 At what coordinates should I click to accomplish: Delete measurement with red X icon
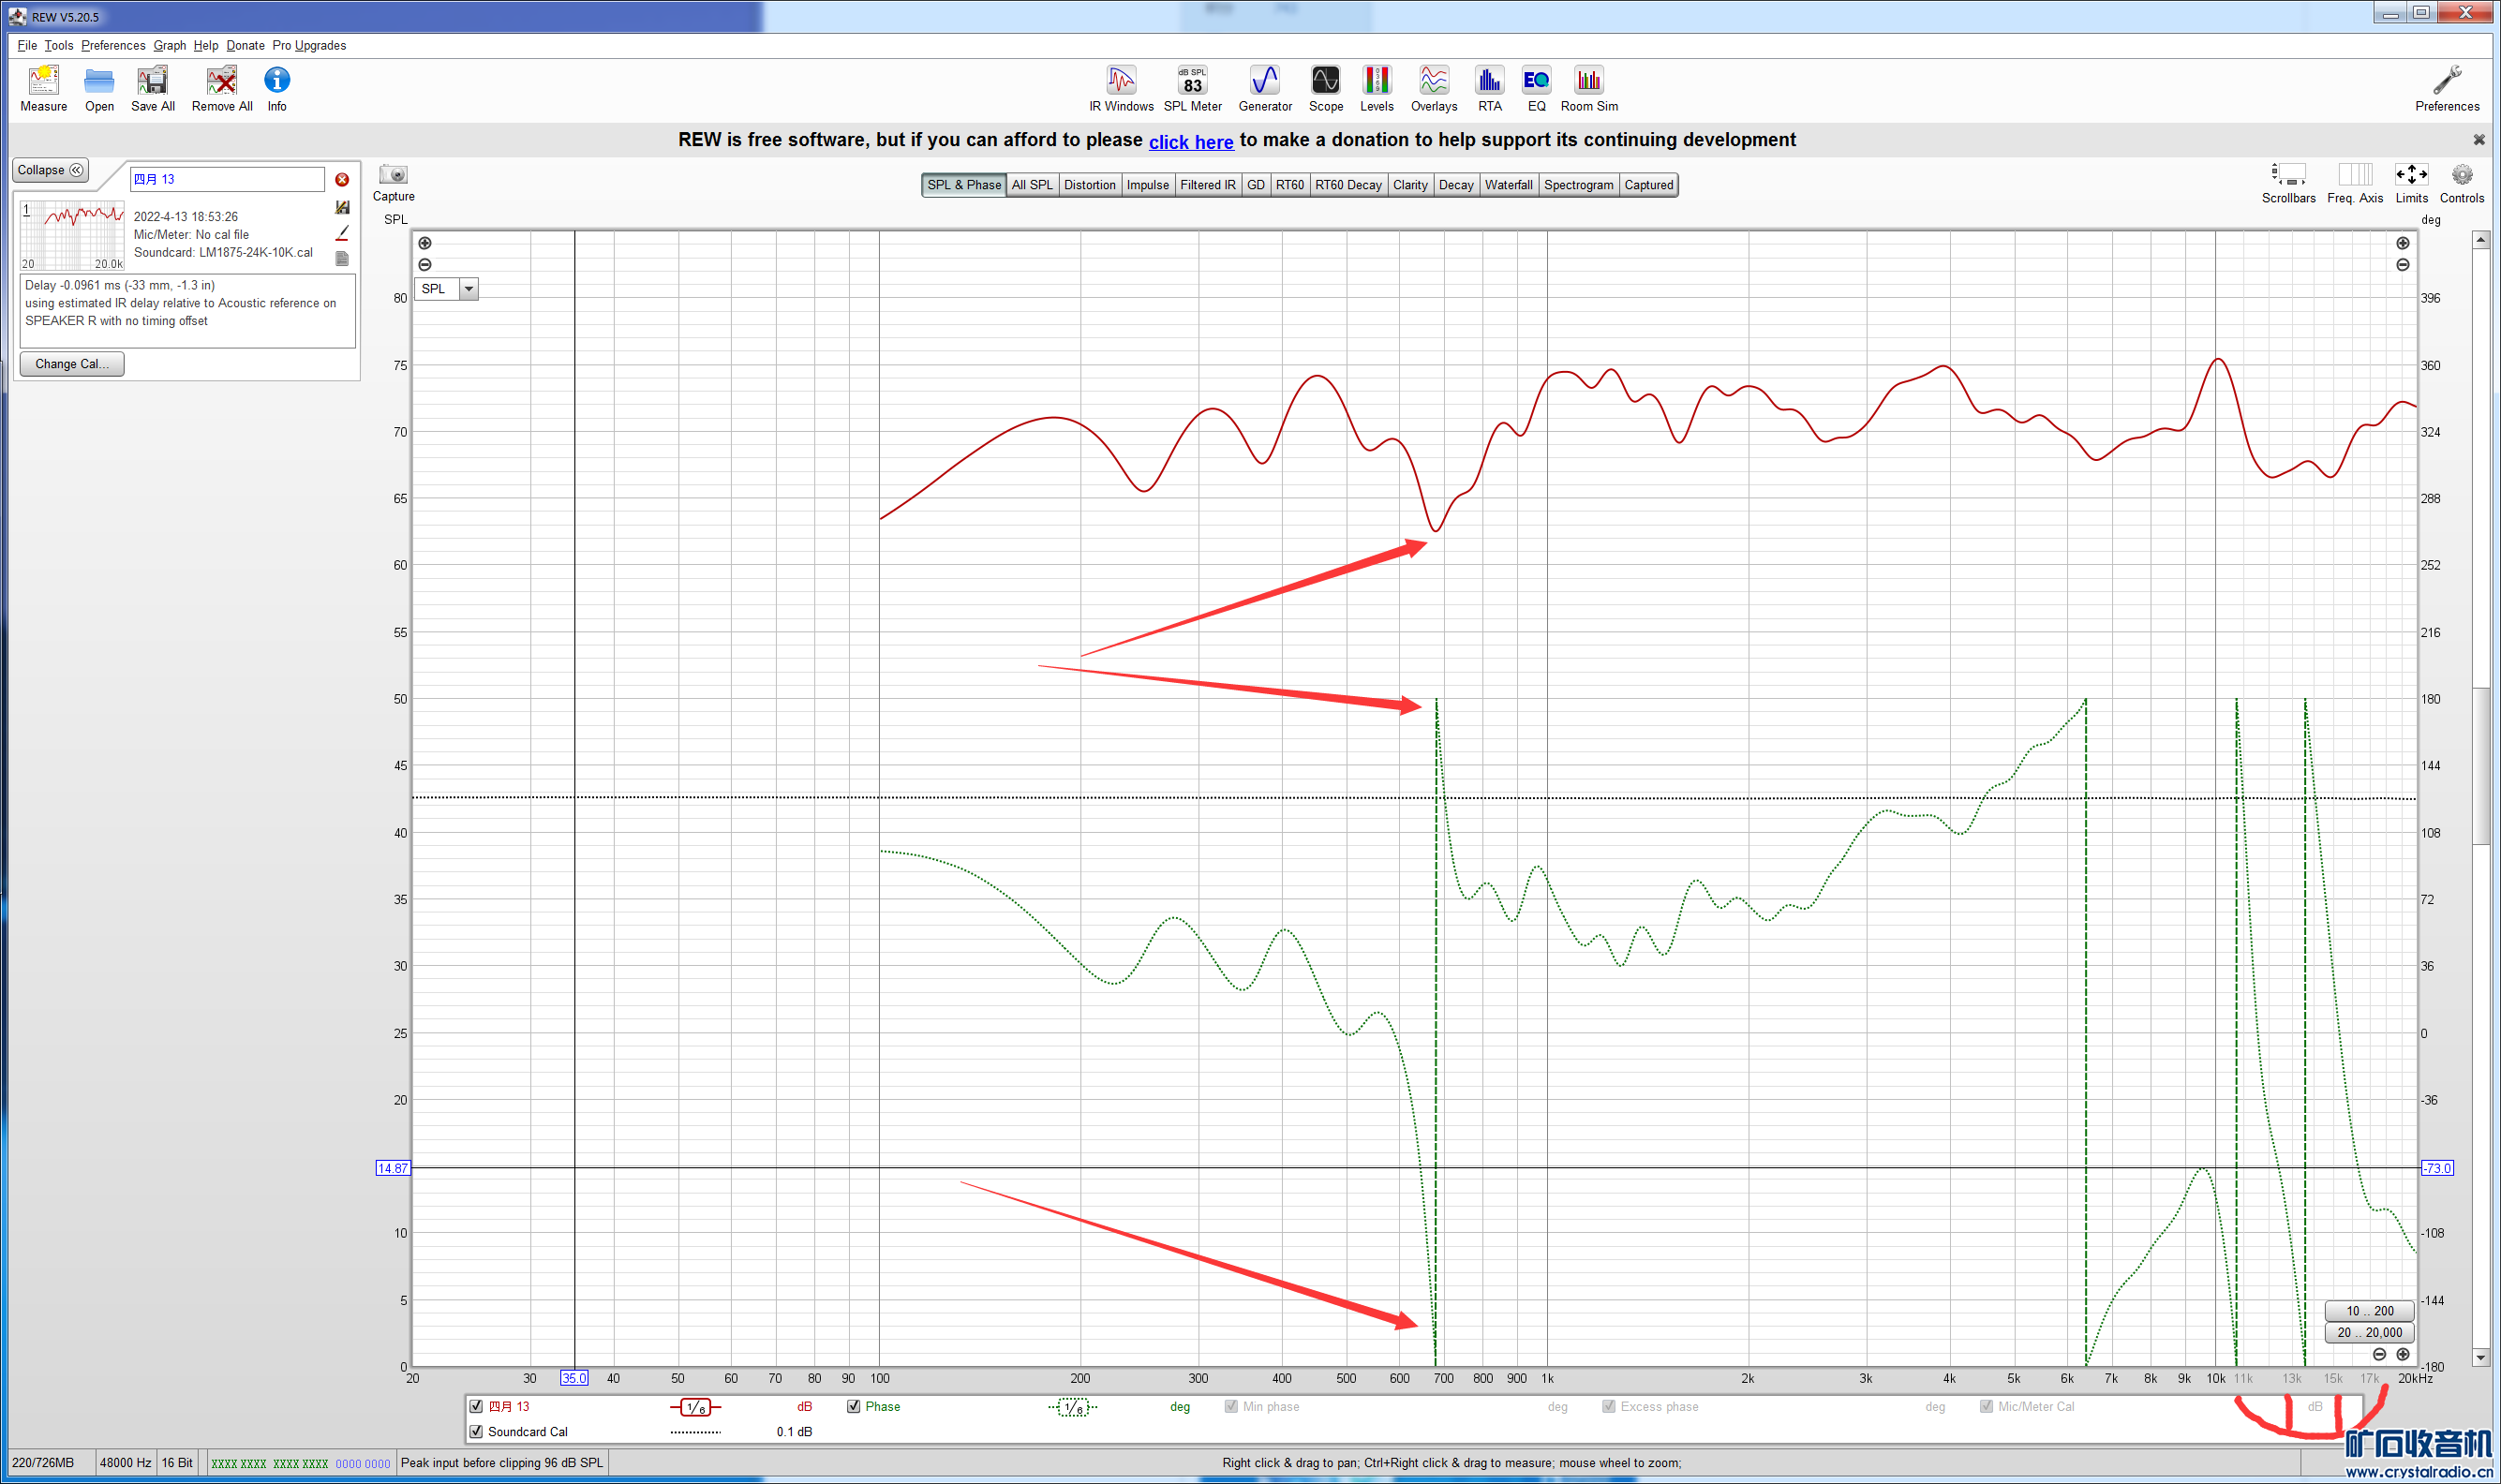click(342, 180)
